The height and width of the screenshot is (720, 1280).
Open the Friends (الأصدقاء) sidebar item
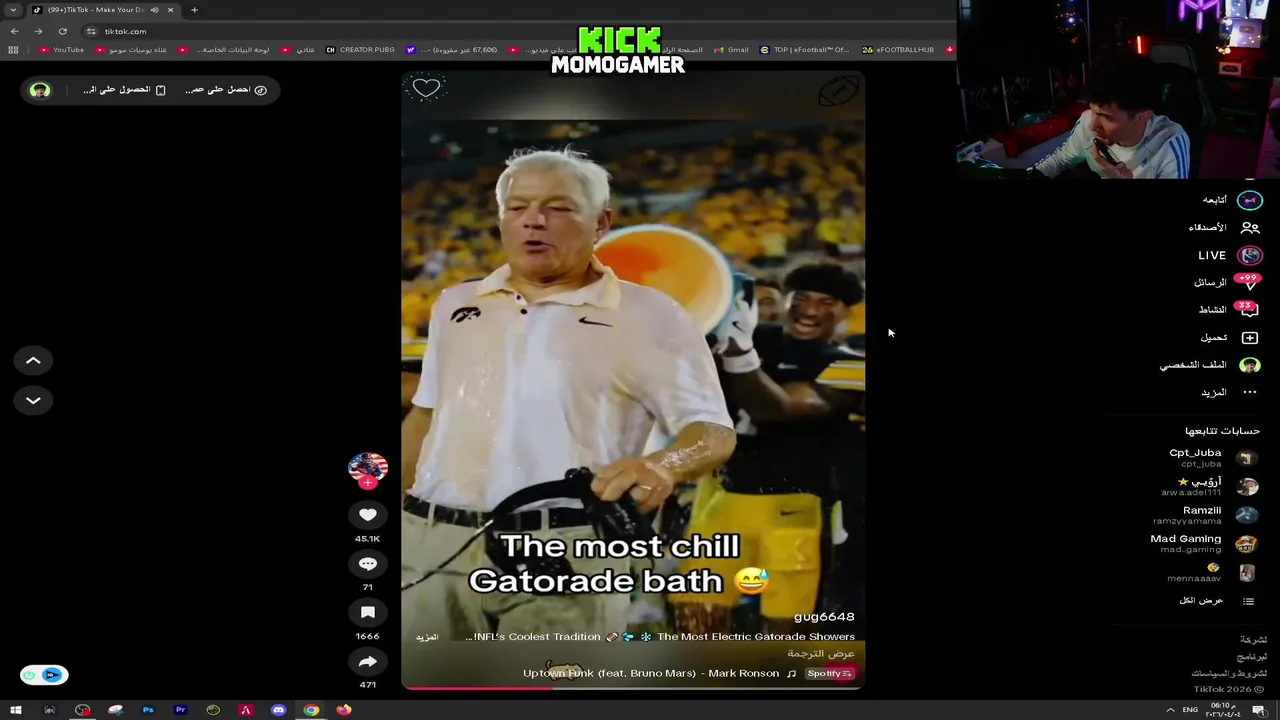1223,227
